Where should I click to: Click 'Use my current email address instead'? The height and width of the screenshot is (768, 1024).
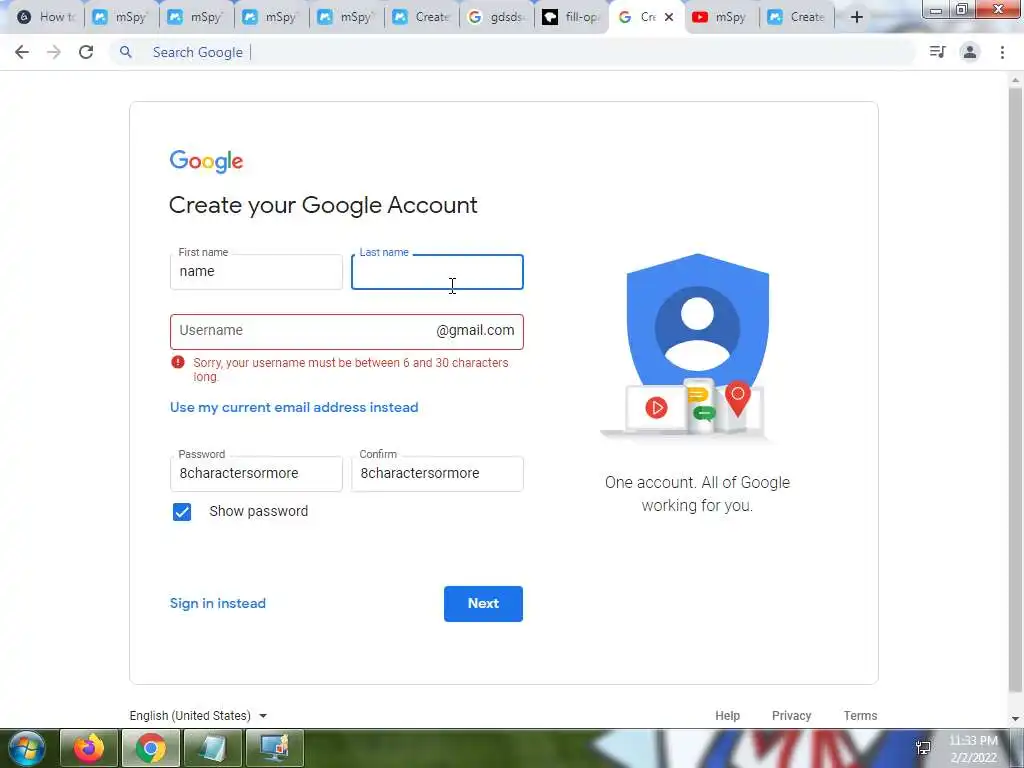tap(294, 408)
